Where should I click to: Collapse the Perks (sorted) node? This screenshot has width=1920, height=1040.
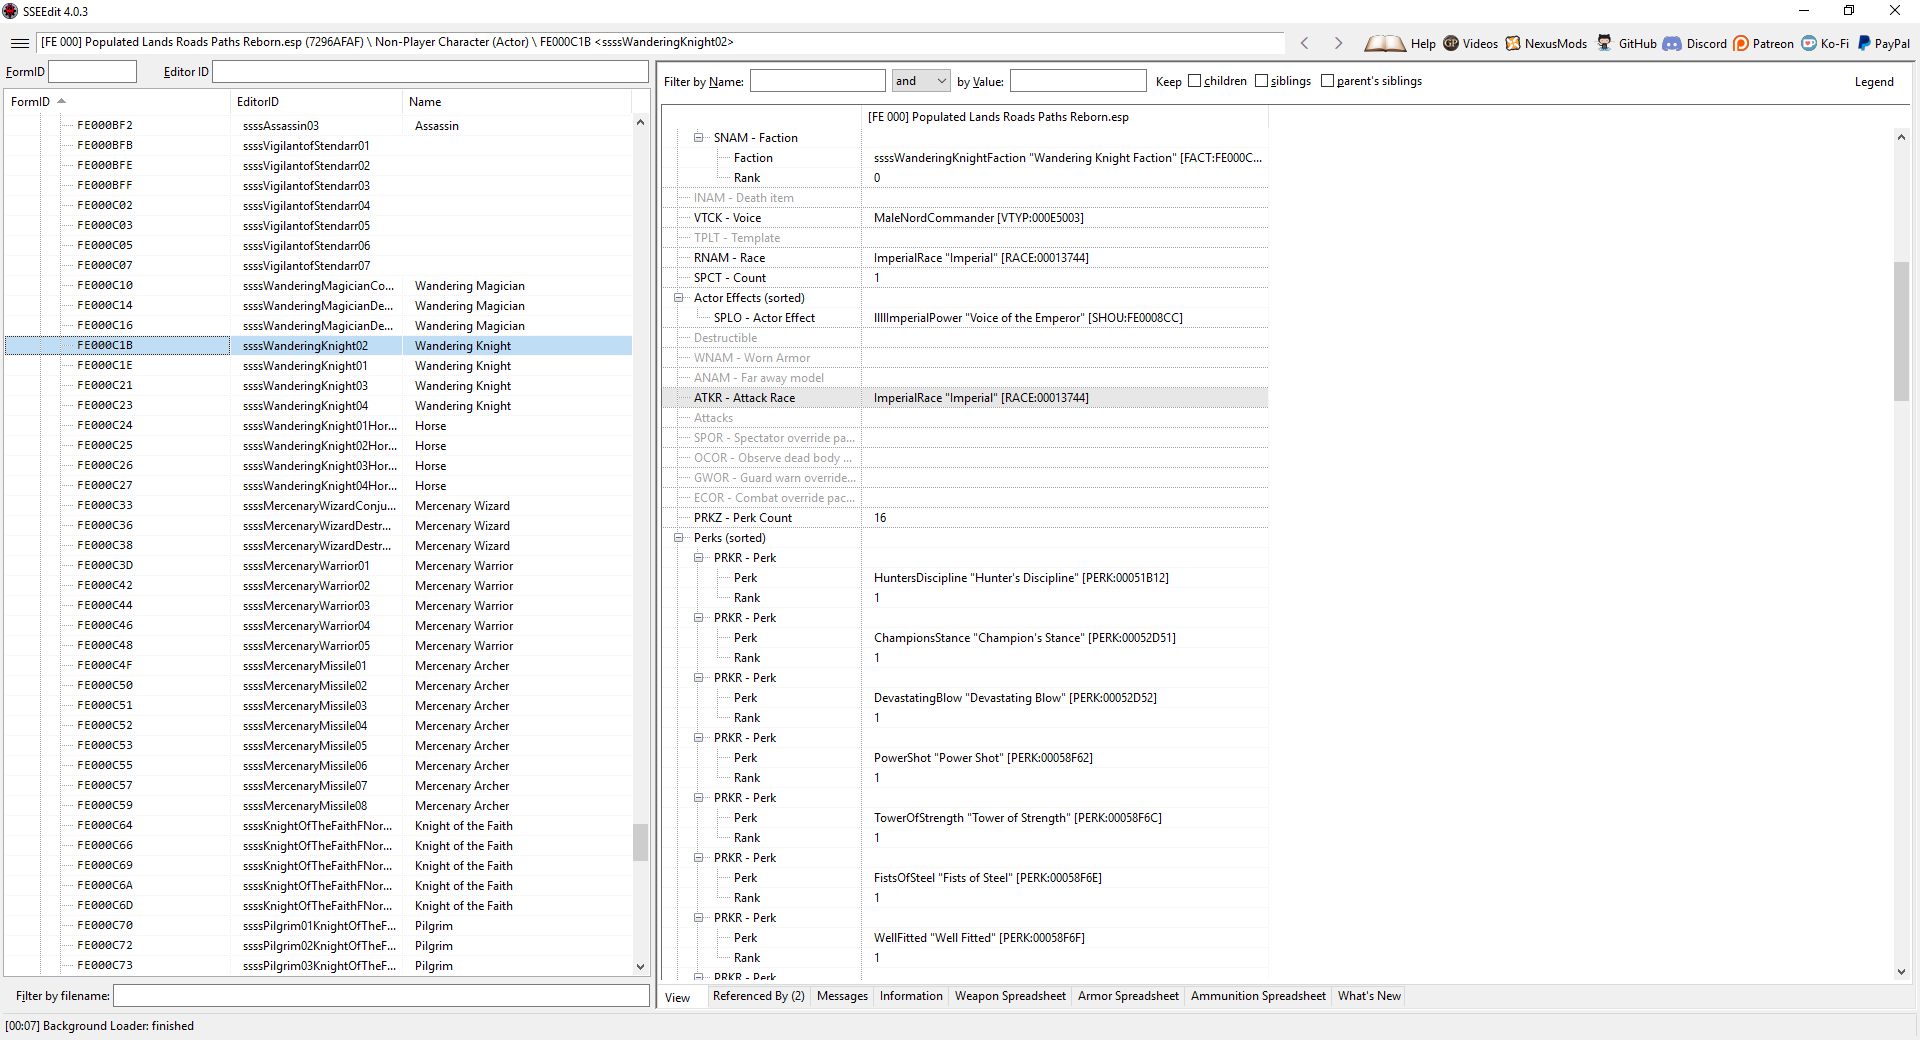679,538
